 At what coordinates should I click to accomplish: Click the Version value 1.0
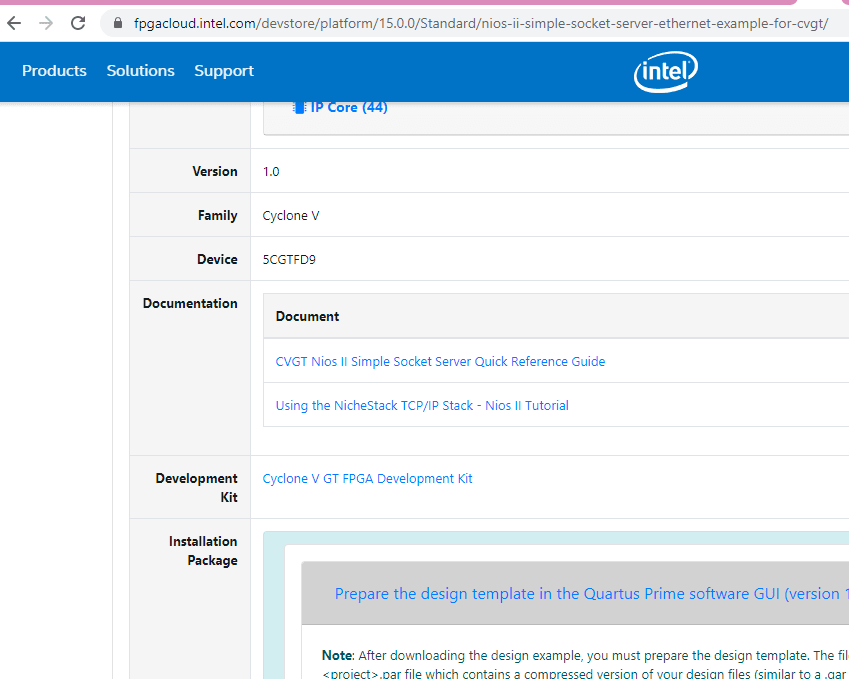click(x=270, y=171)
